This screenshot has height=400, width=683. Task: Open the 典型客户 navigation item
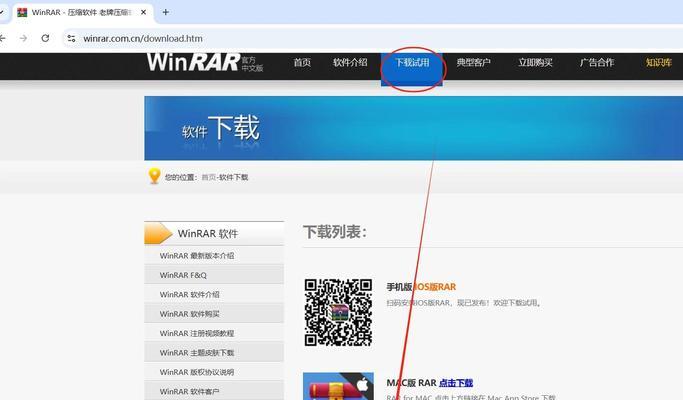[473, 62]
